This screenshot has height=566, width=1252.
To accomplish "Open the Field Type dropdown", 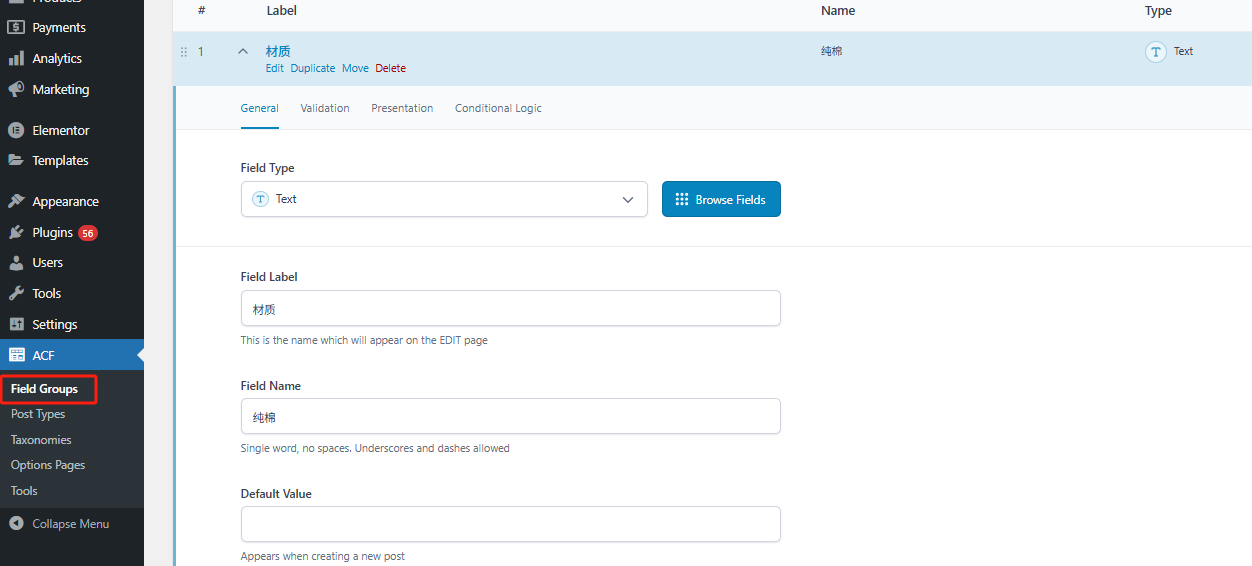I will (x=444, y=199).
